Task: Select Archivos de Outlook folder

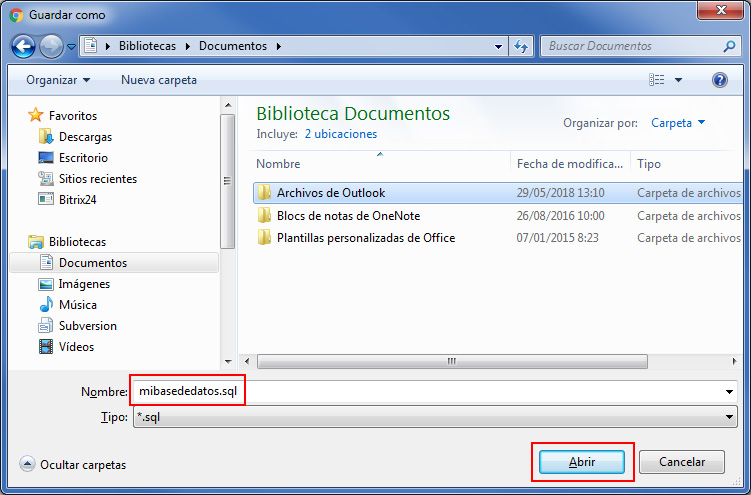Action: coord(498,193)
